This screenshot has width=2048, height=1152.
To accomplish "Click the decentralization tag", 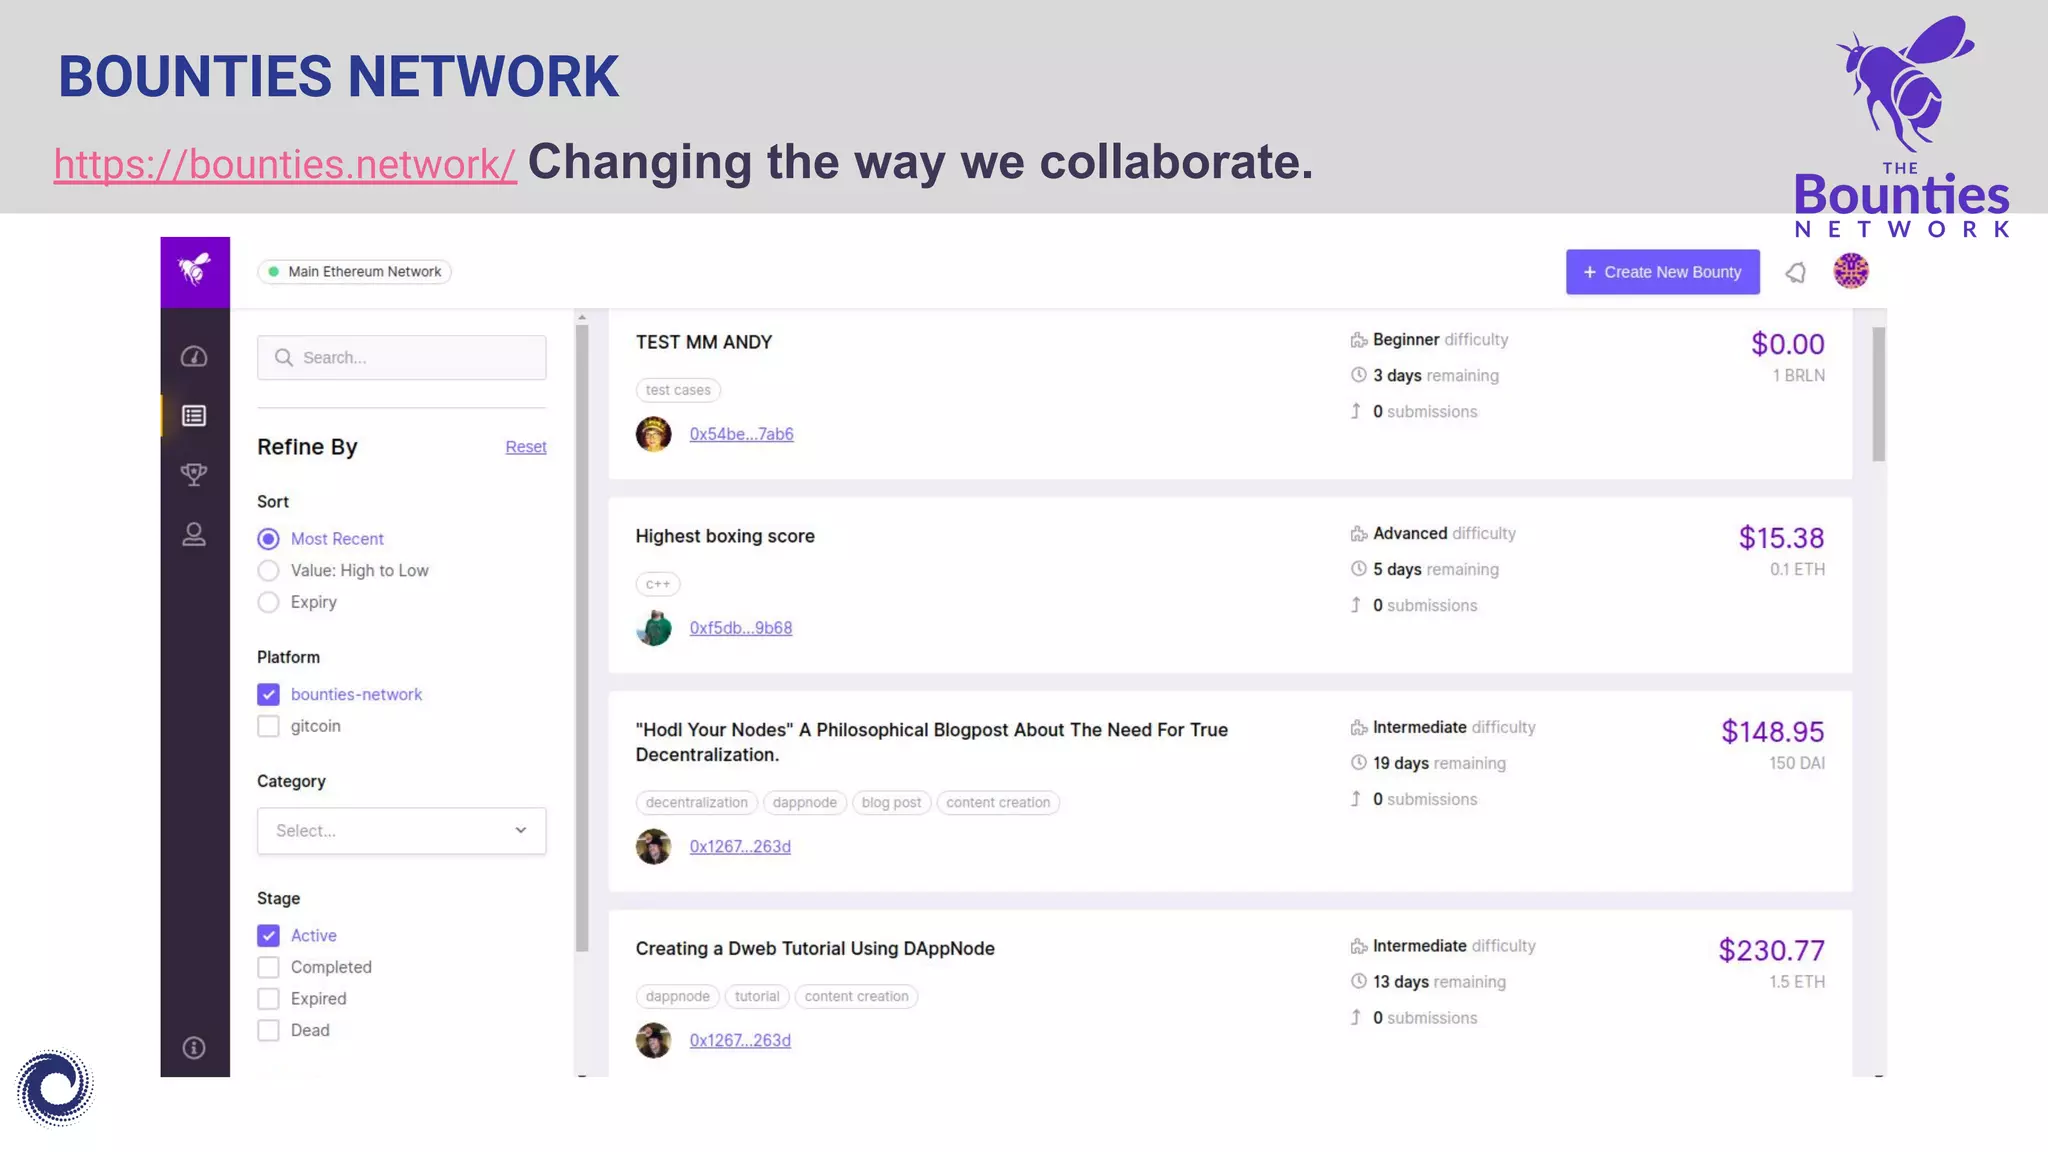I will tap(696, 803).
